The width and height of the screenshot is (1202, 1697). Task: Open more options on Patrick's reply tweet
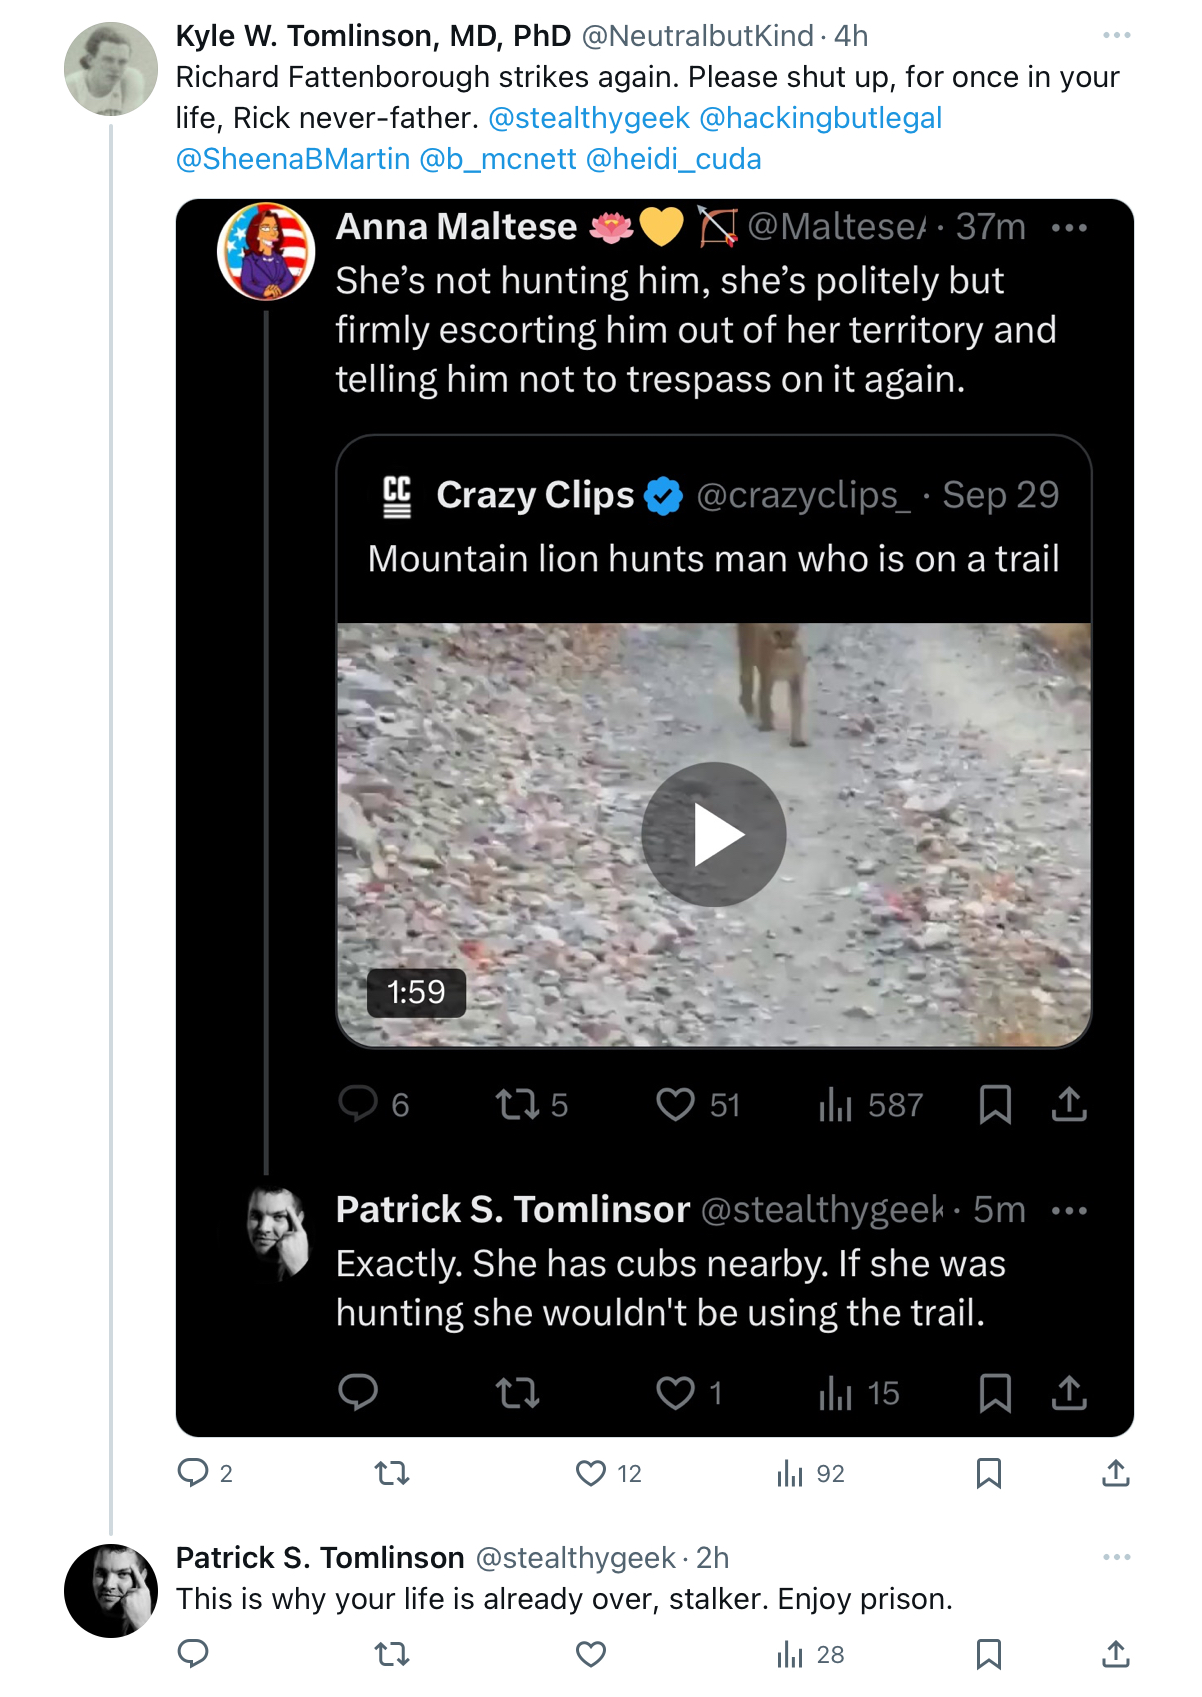[x=1116, y=1557]
